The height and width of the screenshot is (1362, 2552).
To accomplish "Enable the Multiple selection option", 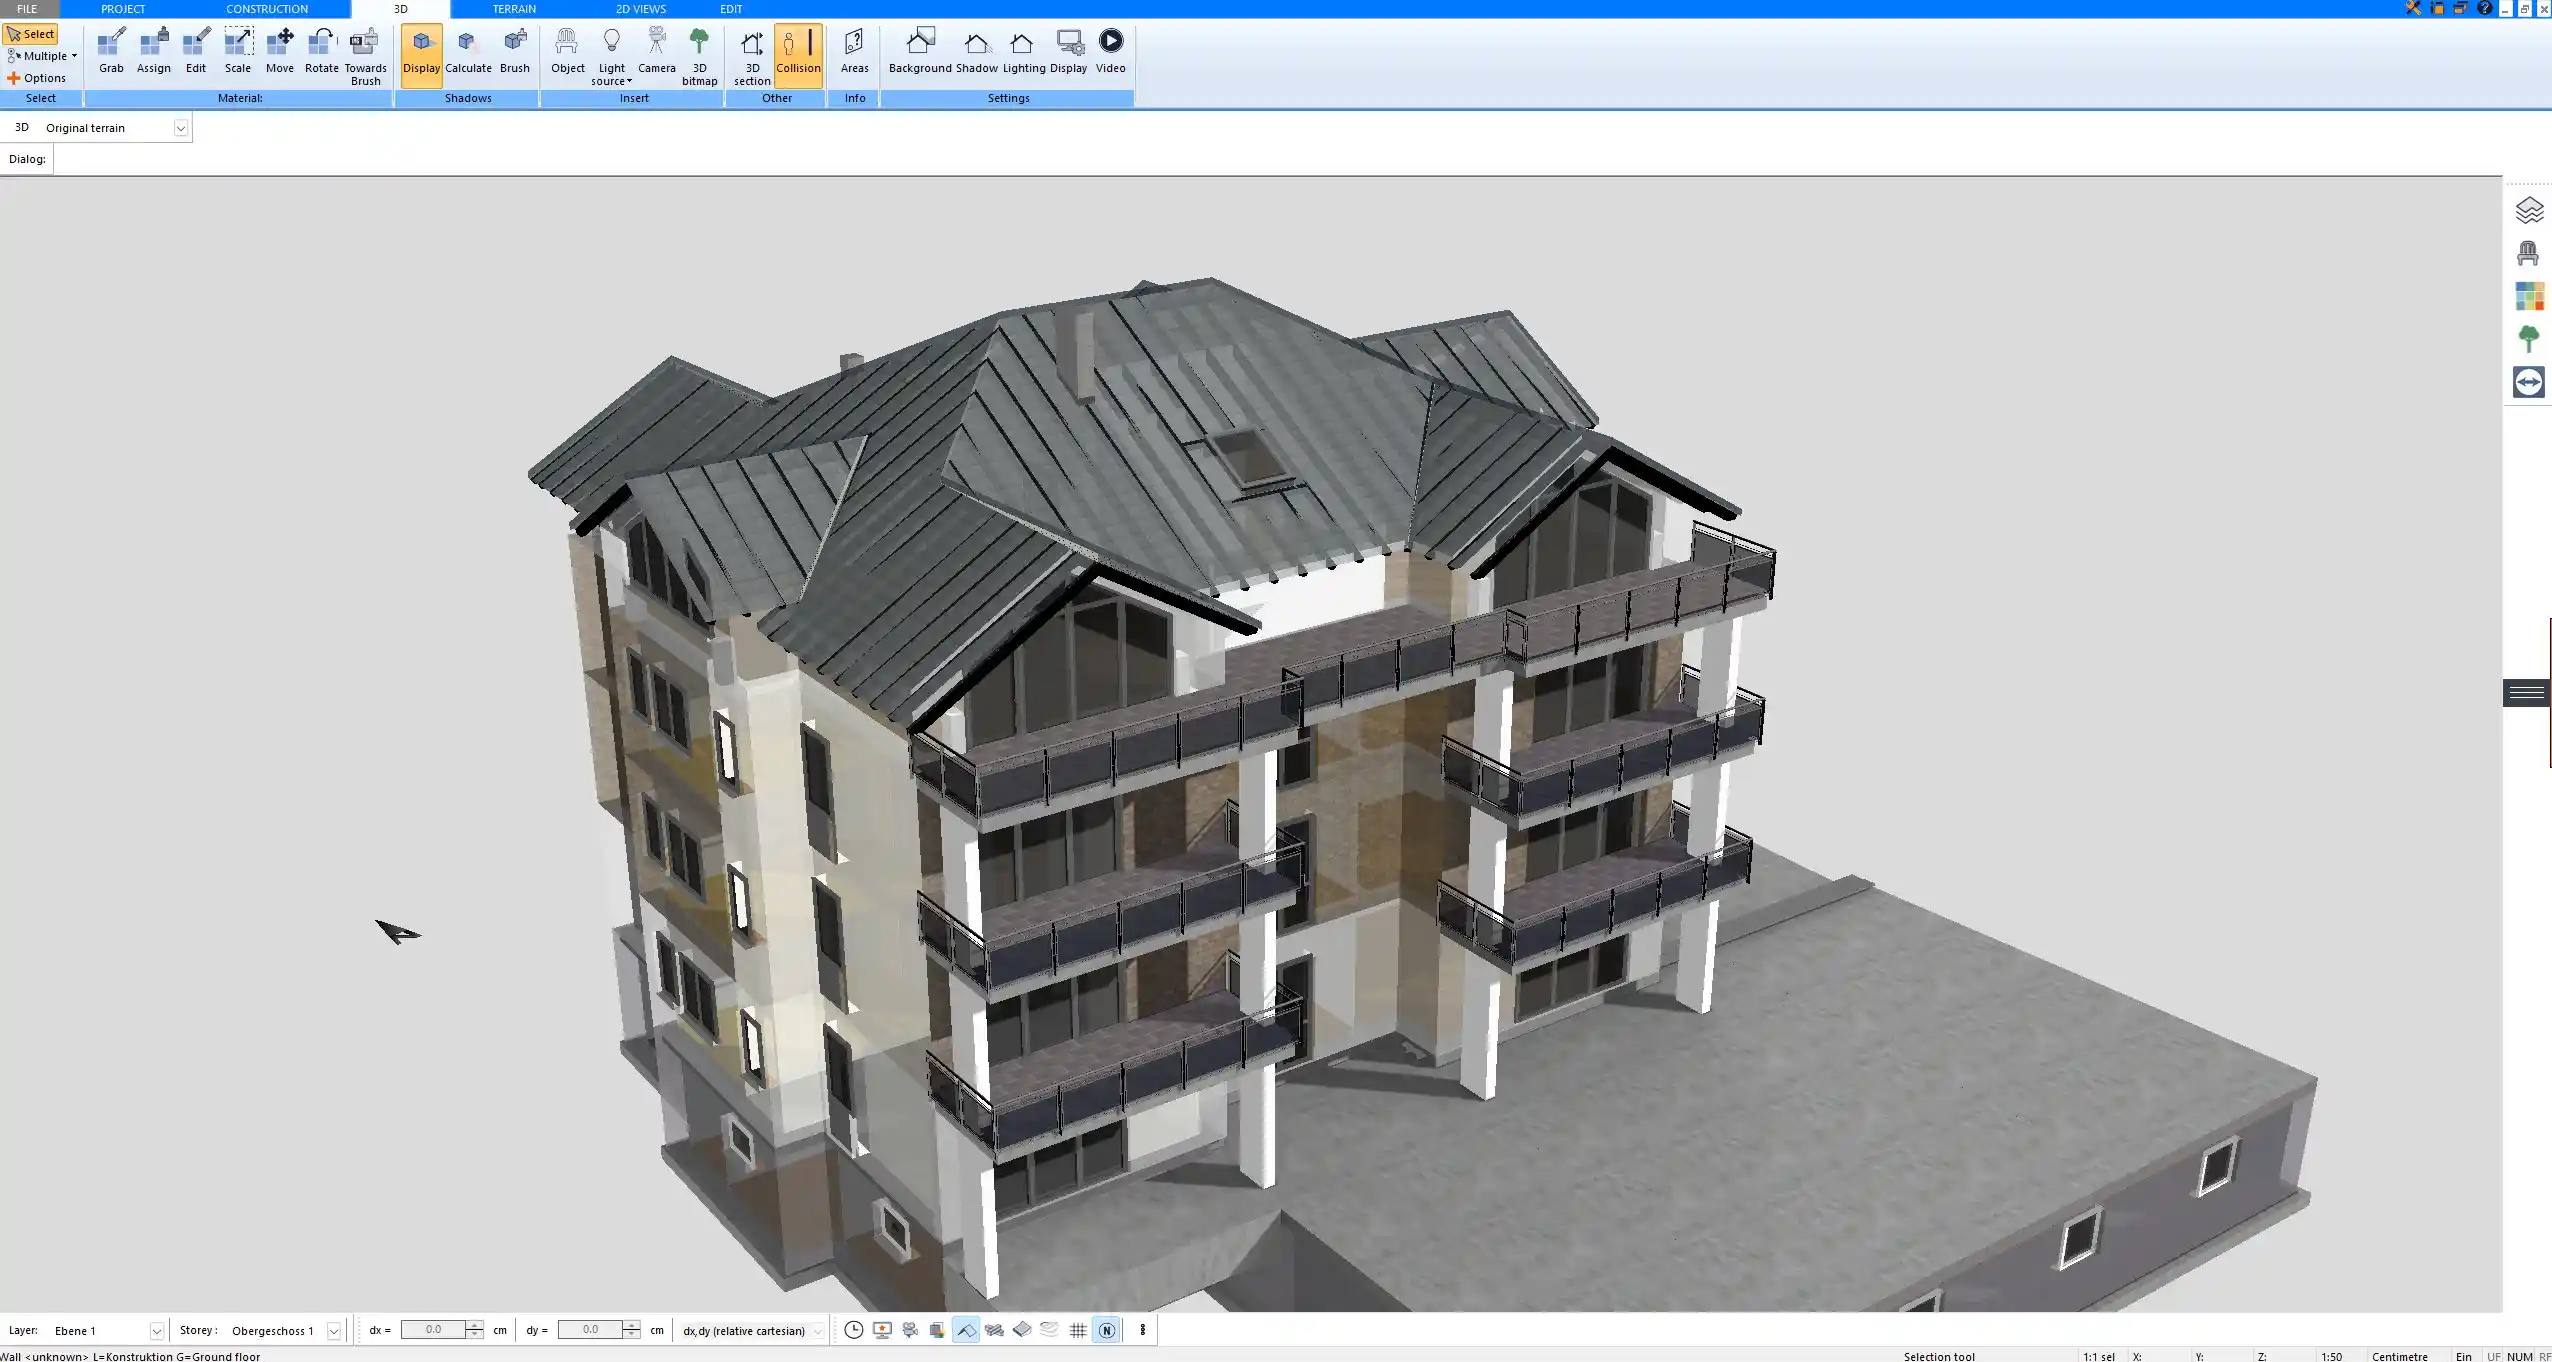I will [x=42, y=56].
